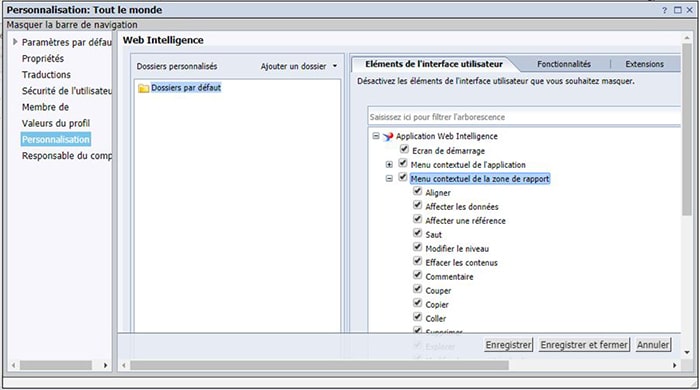
Task: Collapse Menu contextuel de la zone de rapport node
Action: [389, 178]
